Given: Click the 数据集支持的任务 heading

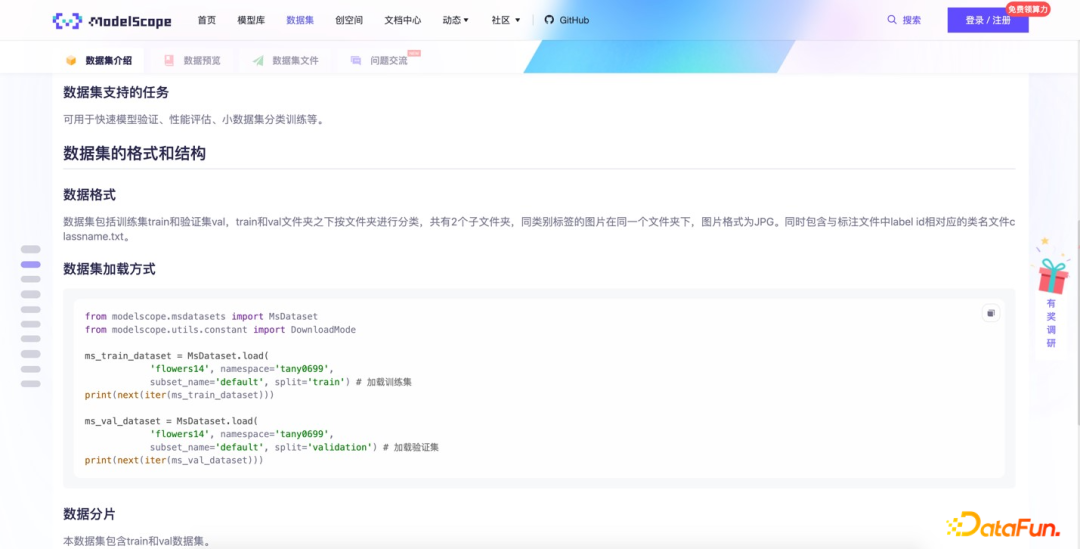Looking at the screenshot, I should [x=116, y=92].
